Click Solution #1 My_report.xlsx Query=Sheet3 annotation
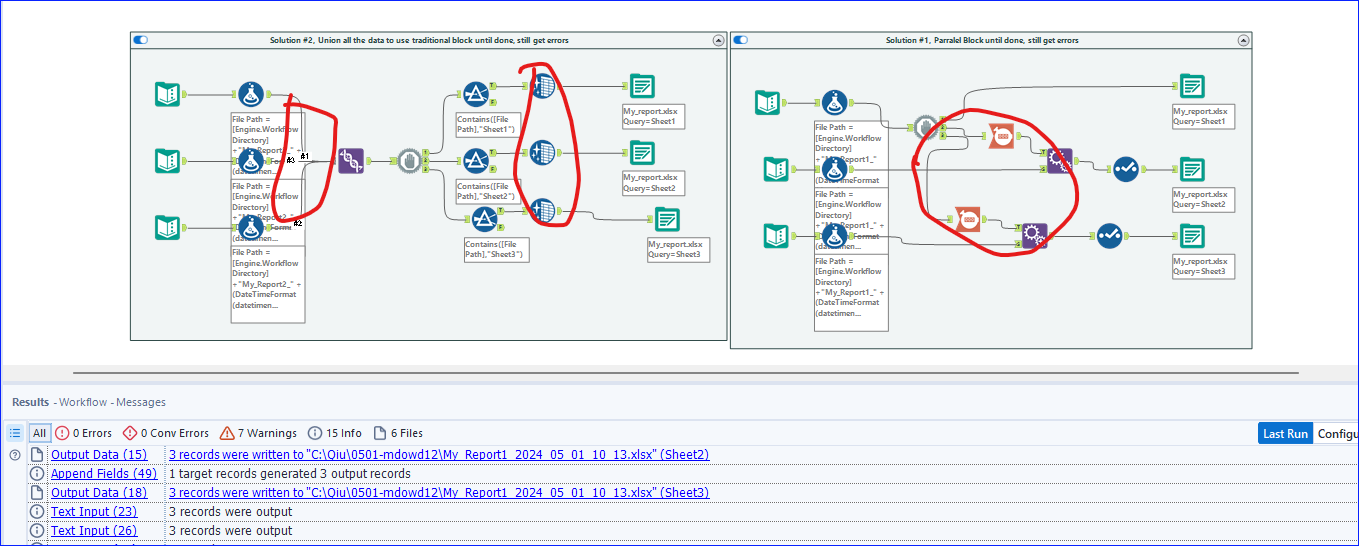Image resolution: width=1359 pixels, height=546 pixels. (x=1202, y=266)
